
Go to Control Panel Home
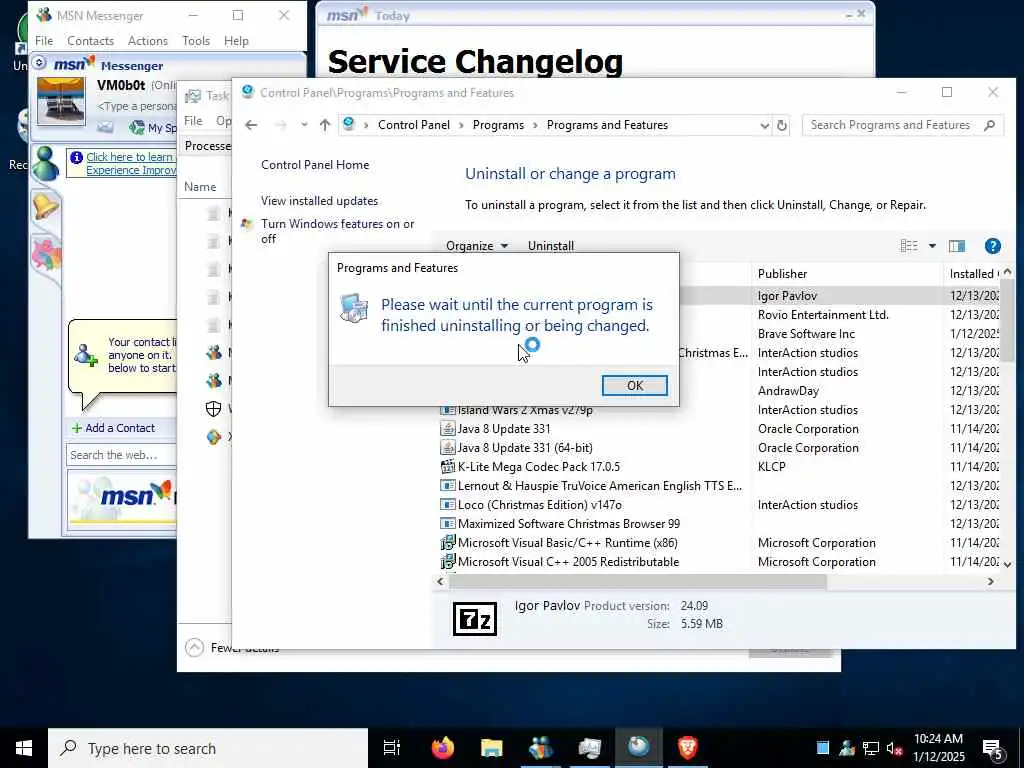315,165
